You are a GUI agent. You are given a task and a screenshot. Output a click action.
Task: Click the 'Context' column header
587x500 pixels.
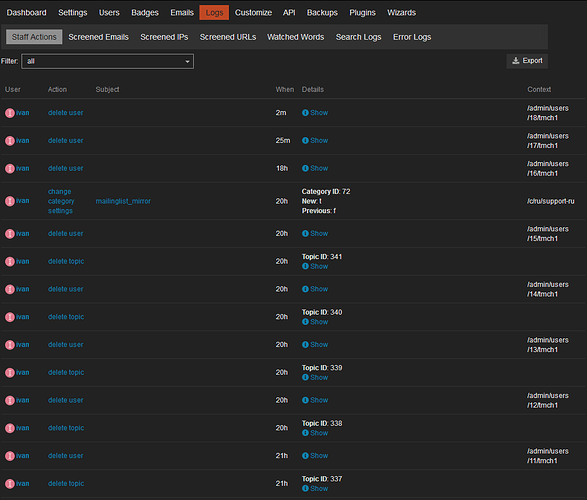(539, 89)
